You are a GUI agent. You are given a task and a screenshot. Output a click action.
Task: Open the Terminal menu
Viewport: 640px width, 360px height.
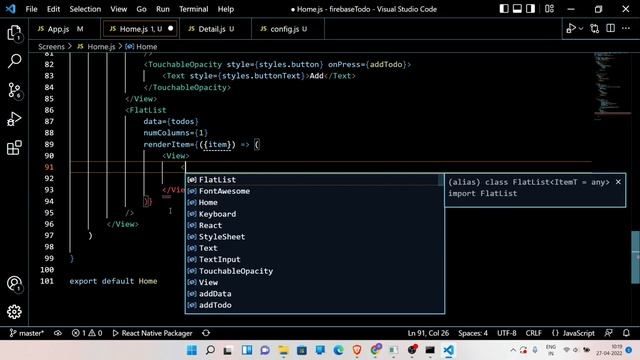[x=193, y=9]
